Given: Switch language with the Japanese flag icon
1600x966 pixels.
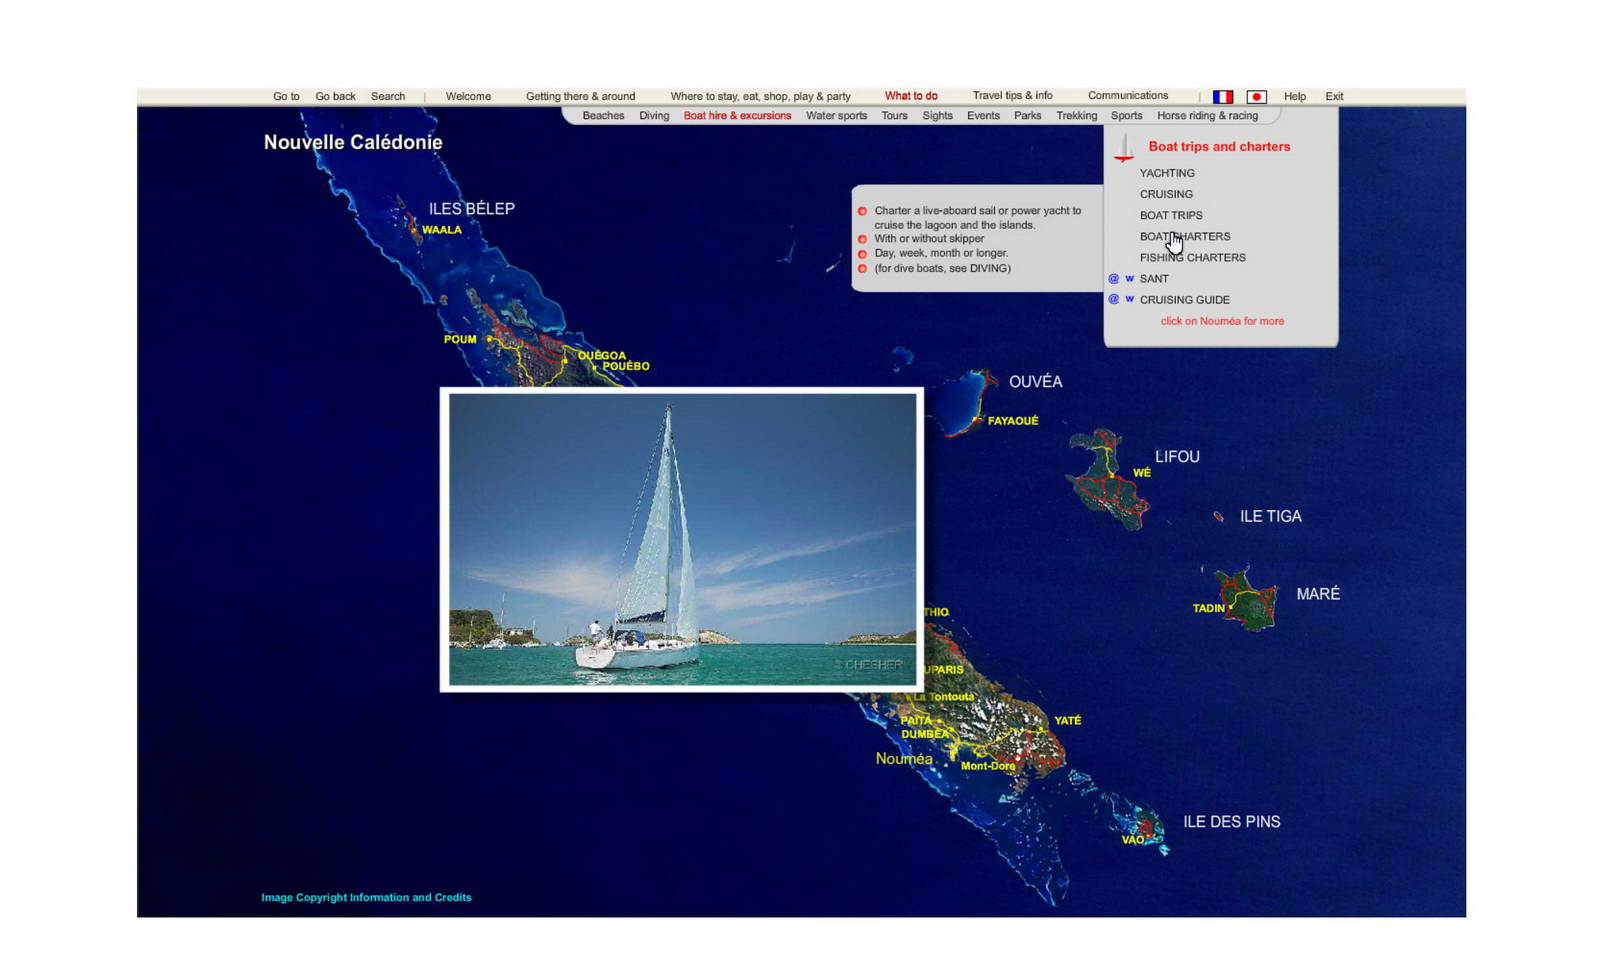Looking at the screenshot, I should [1256, 96].
